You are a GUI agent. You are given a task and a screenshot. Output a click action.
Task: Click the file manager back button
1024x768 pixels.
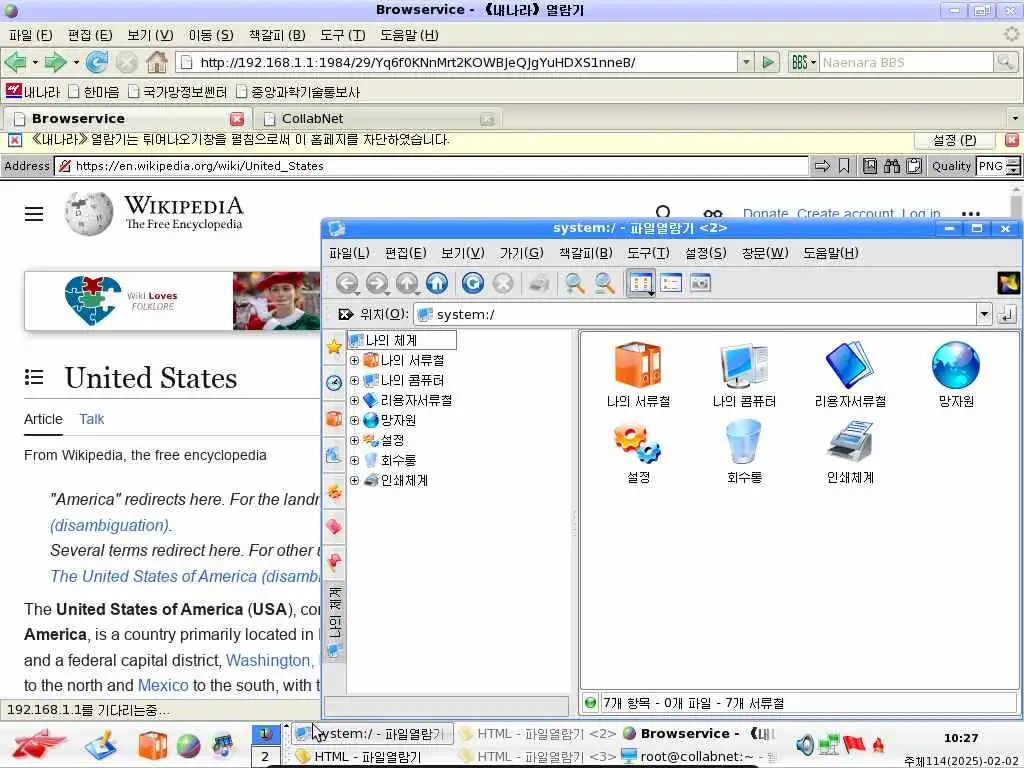(347, 283)
